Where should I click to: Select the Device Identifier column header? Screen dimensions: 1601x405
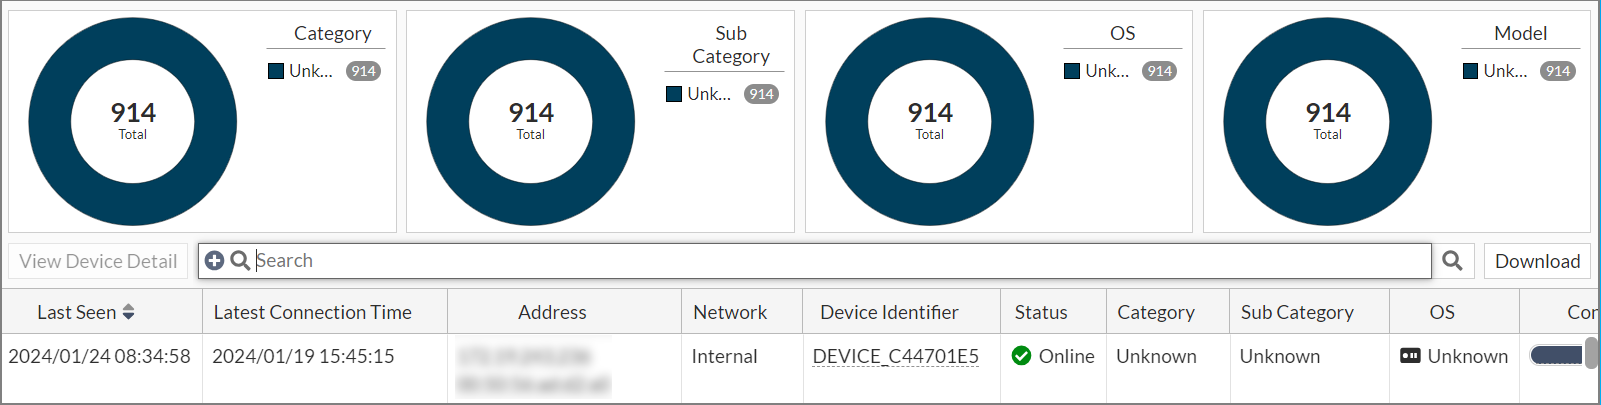click(889, 313)
